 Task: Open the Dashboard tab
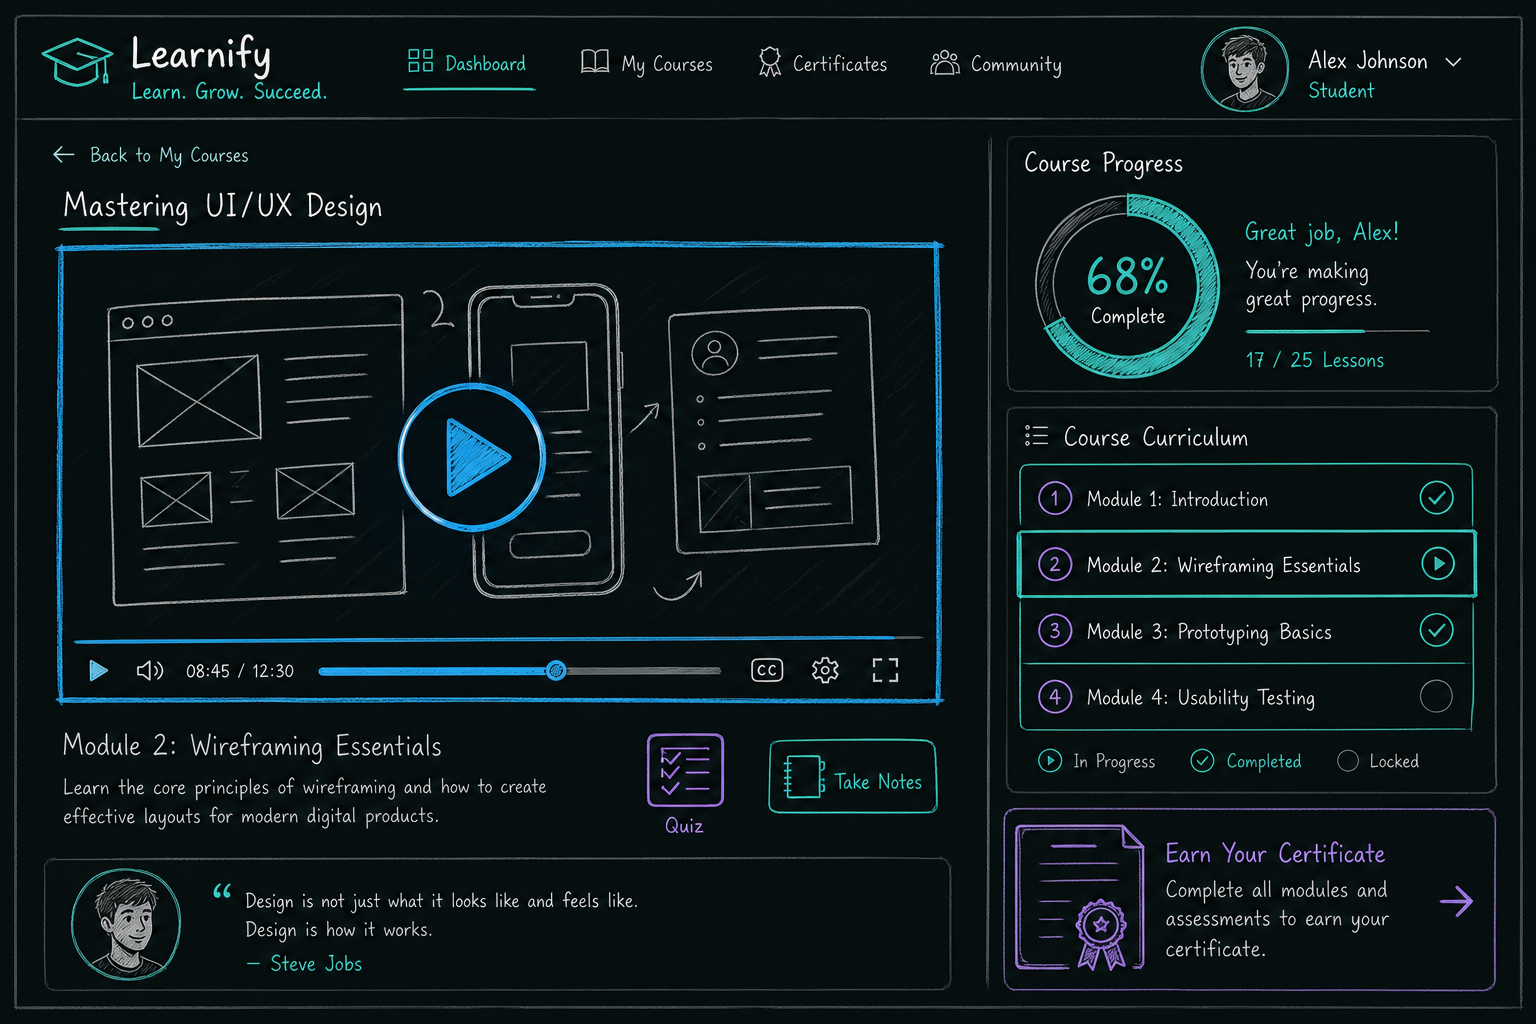pos(467,63)
